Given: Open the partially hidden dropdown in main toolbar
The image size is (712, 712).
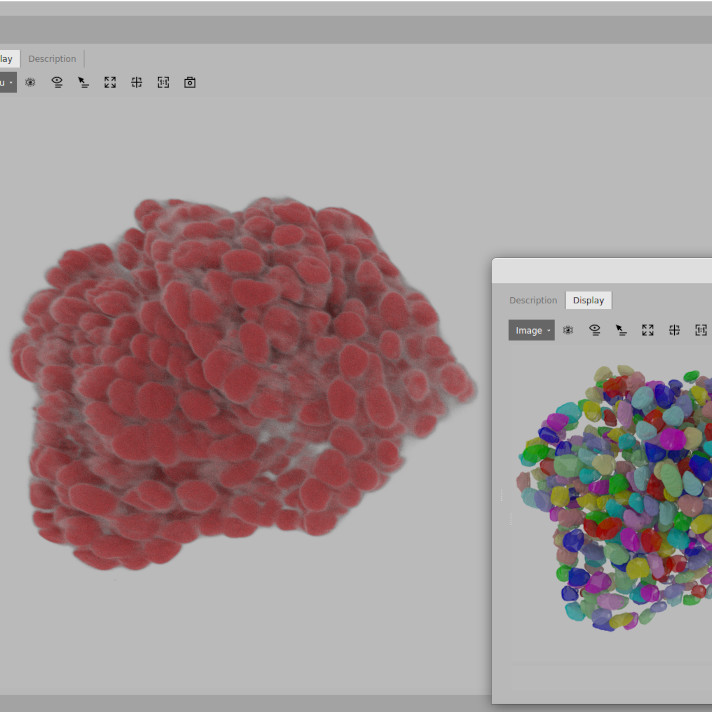Looking at the screenshot, I should 7,83.
